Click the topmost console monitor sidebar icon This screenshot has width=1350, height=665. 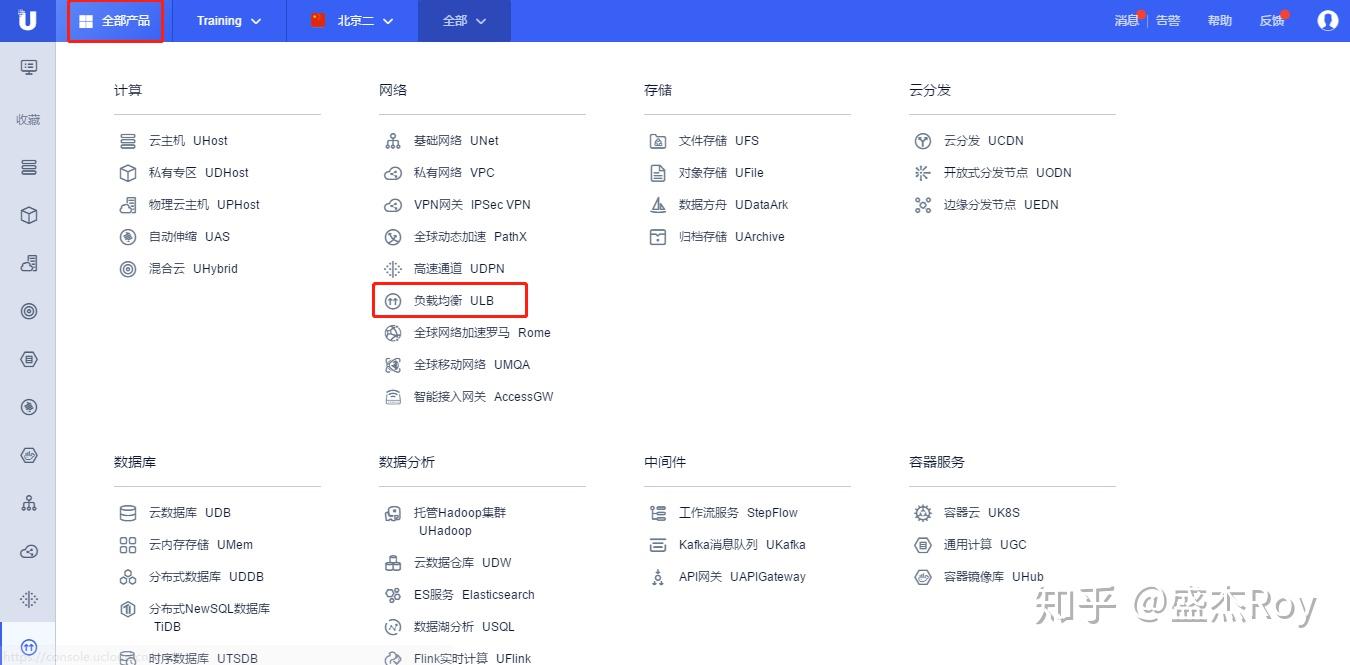27,66
